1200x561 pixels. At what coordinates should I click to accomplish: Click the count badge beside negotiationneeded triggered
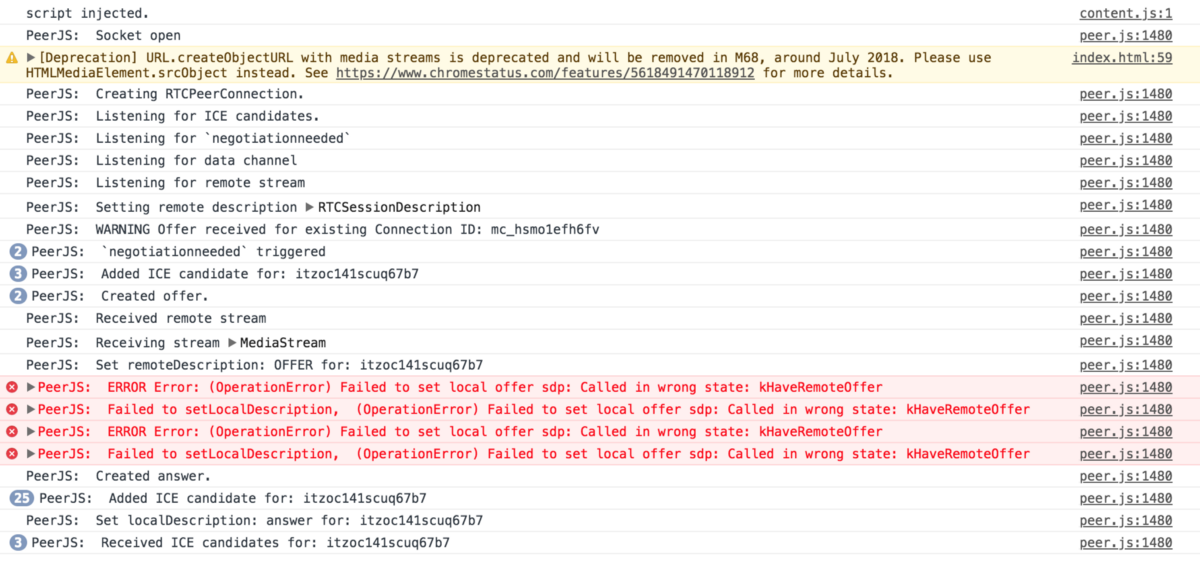(17, 252)
